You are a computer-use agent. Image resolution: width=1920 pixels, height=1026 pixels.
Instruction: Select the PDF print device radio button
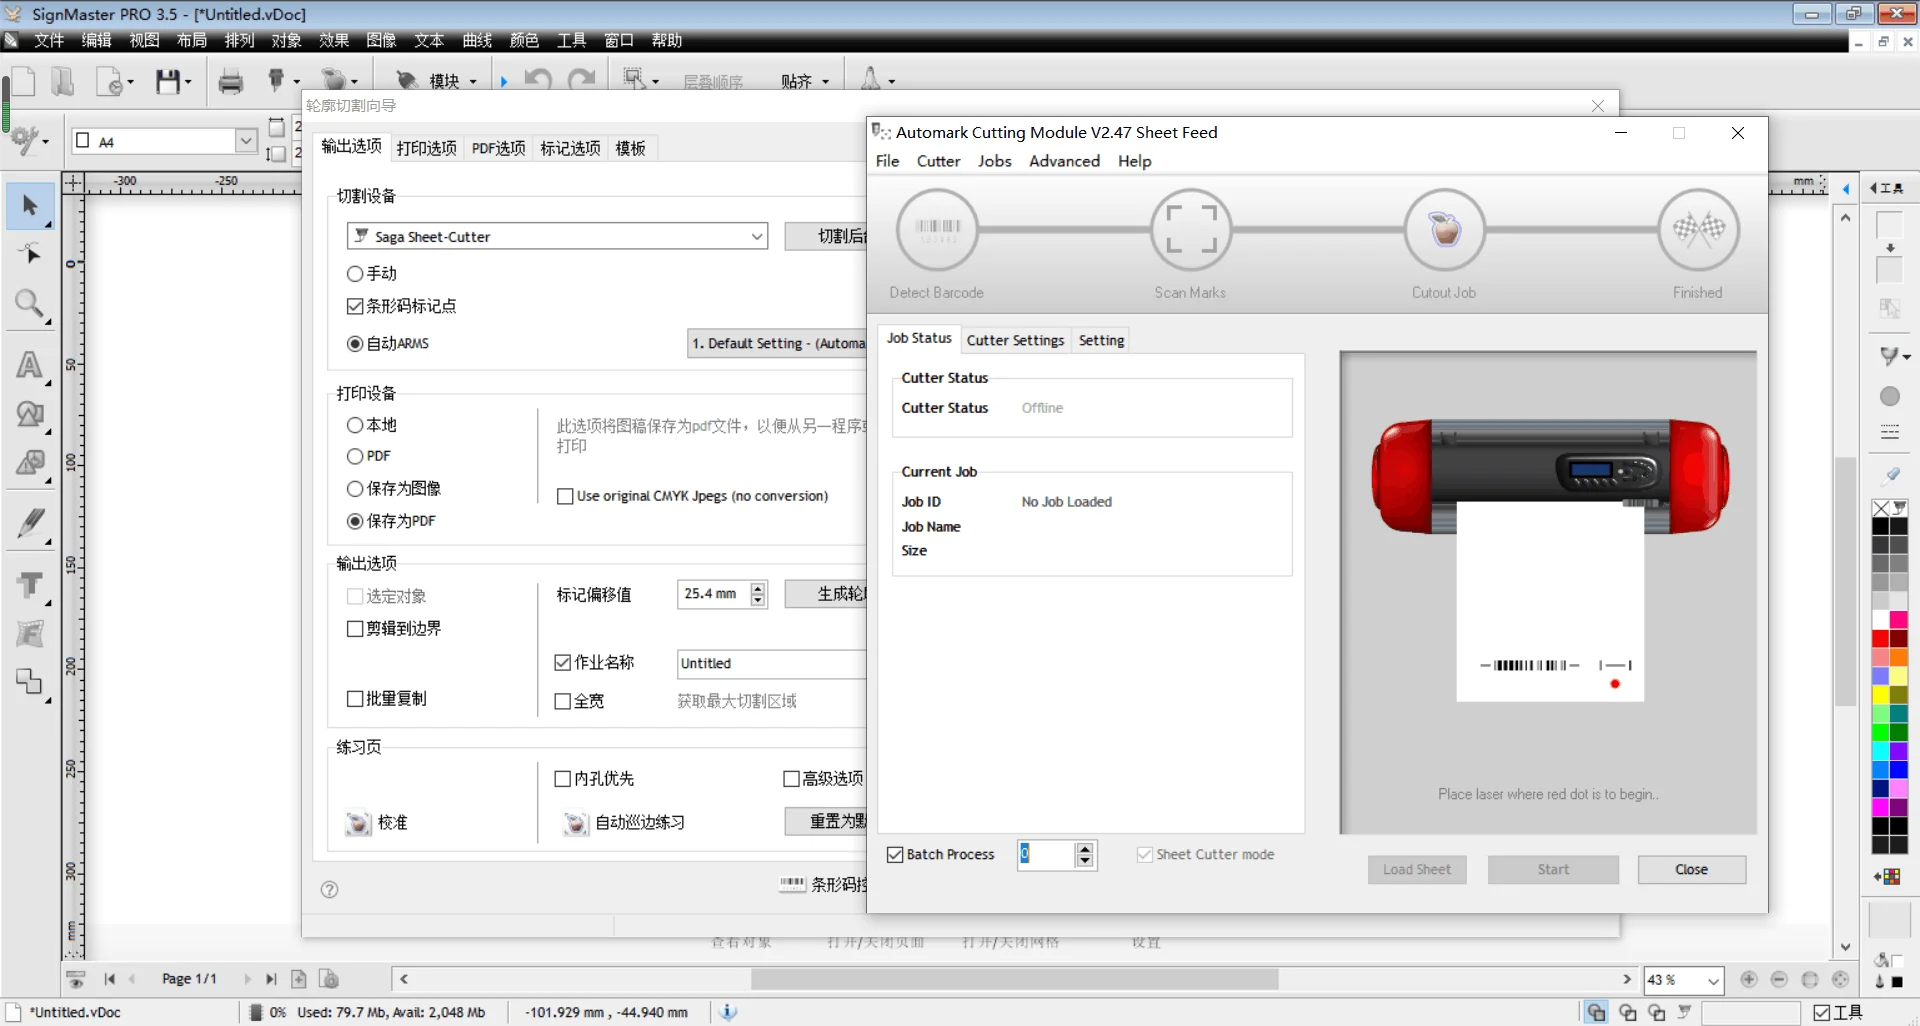click(x=355, y=456)
